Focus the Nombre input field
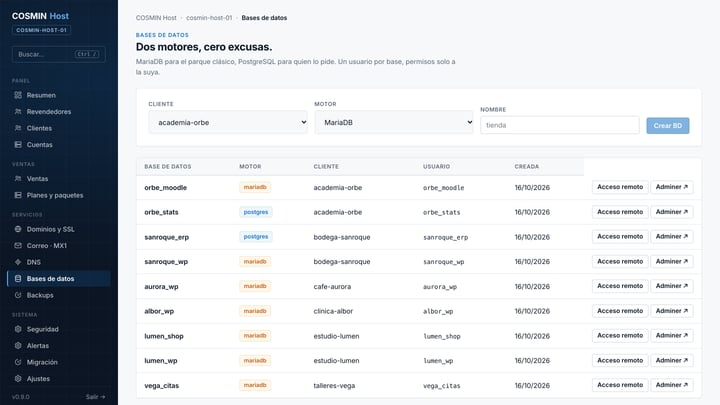The image size is (720, 405). pos(559,125)
